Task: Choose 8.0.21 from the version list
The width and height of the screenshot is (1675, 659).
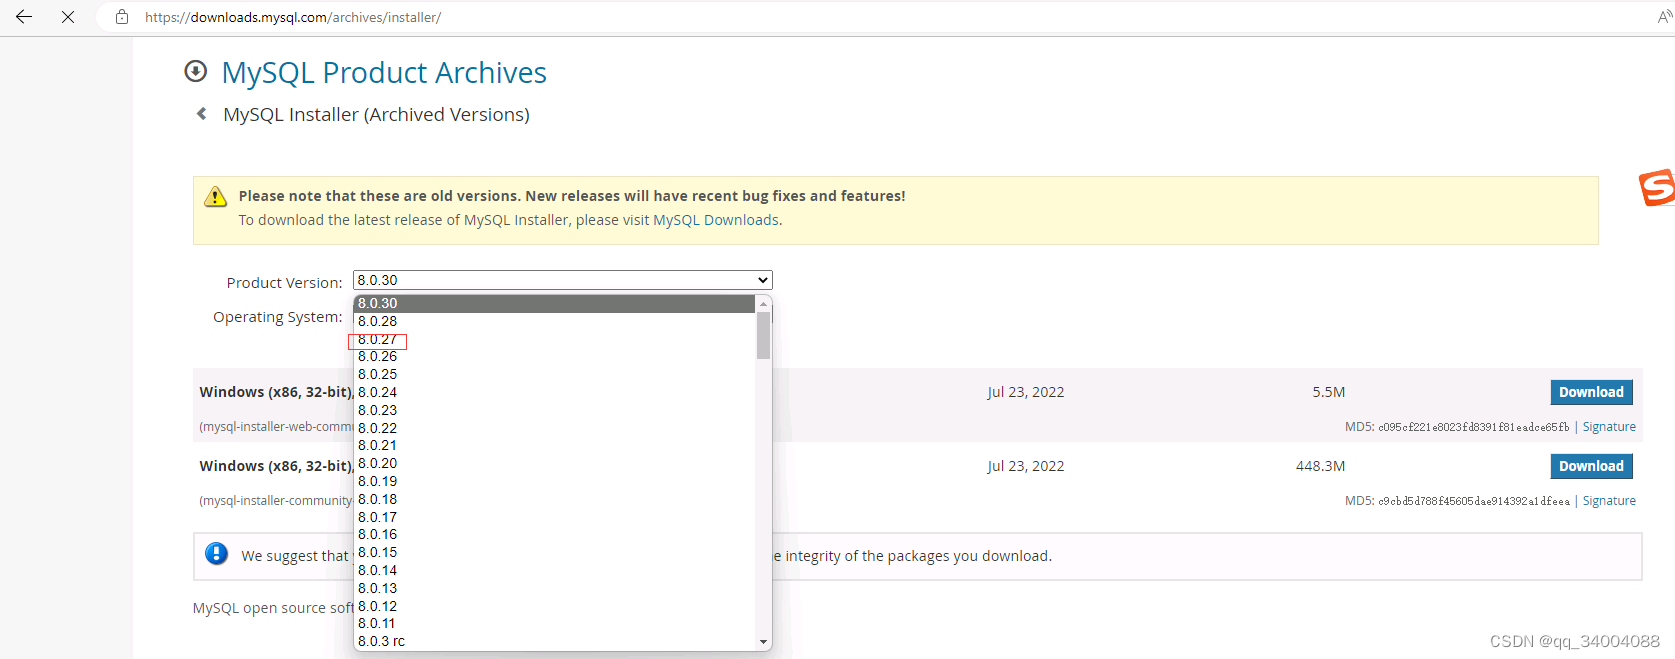Action: tap(555, 445)
